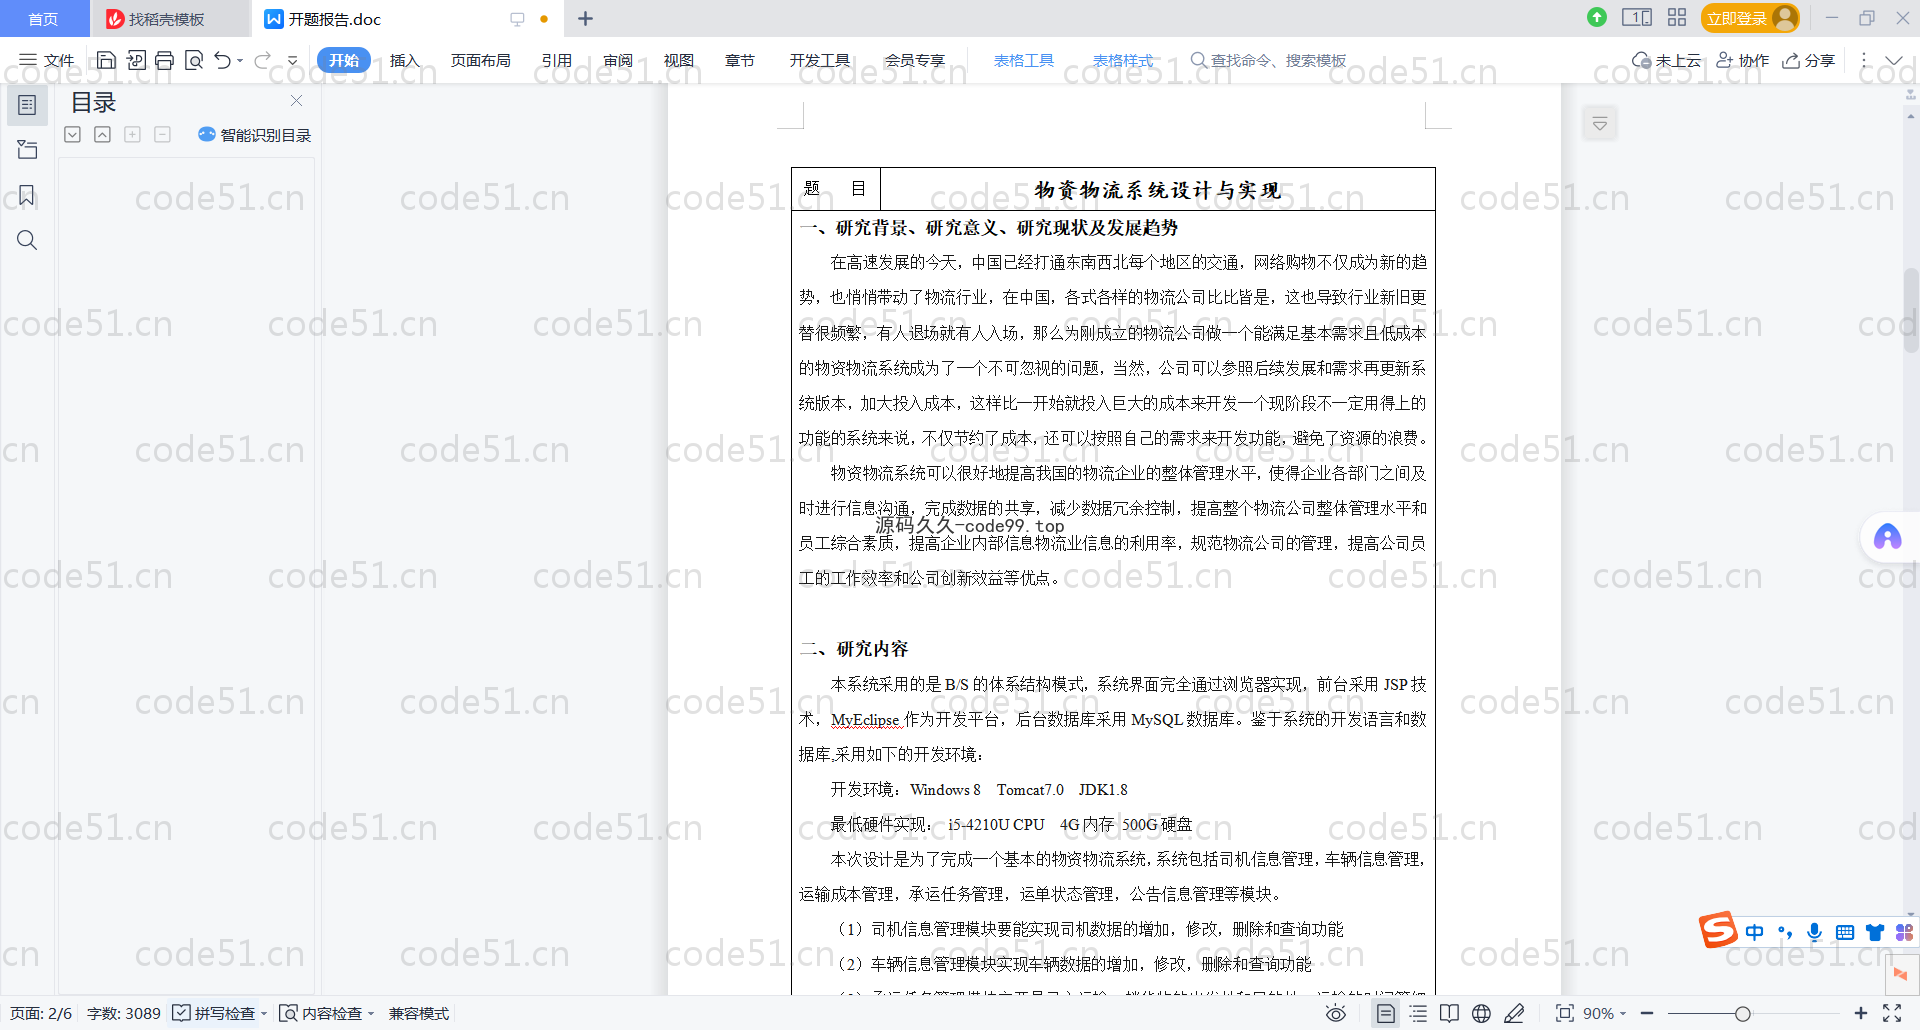1920x1030 pixels.
Task: Open the 拼写检查 dropdown arrow
Action: [264, 1013]
